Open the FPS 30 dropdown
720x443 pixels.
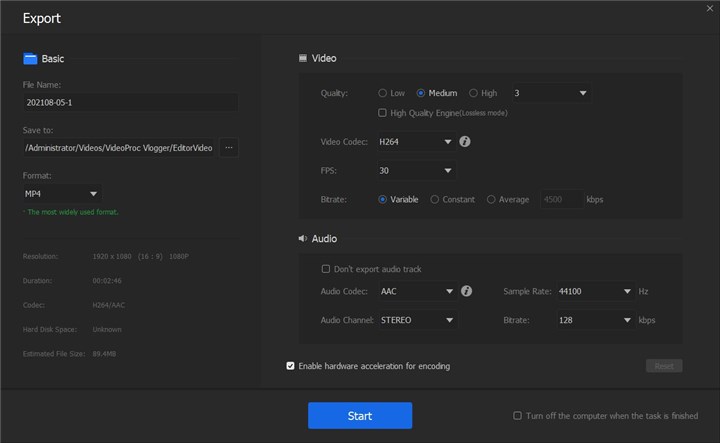coord(416,171)
